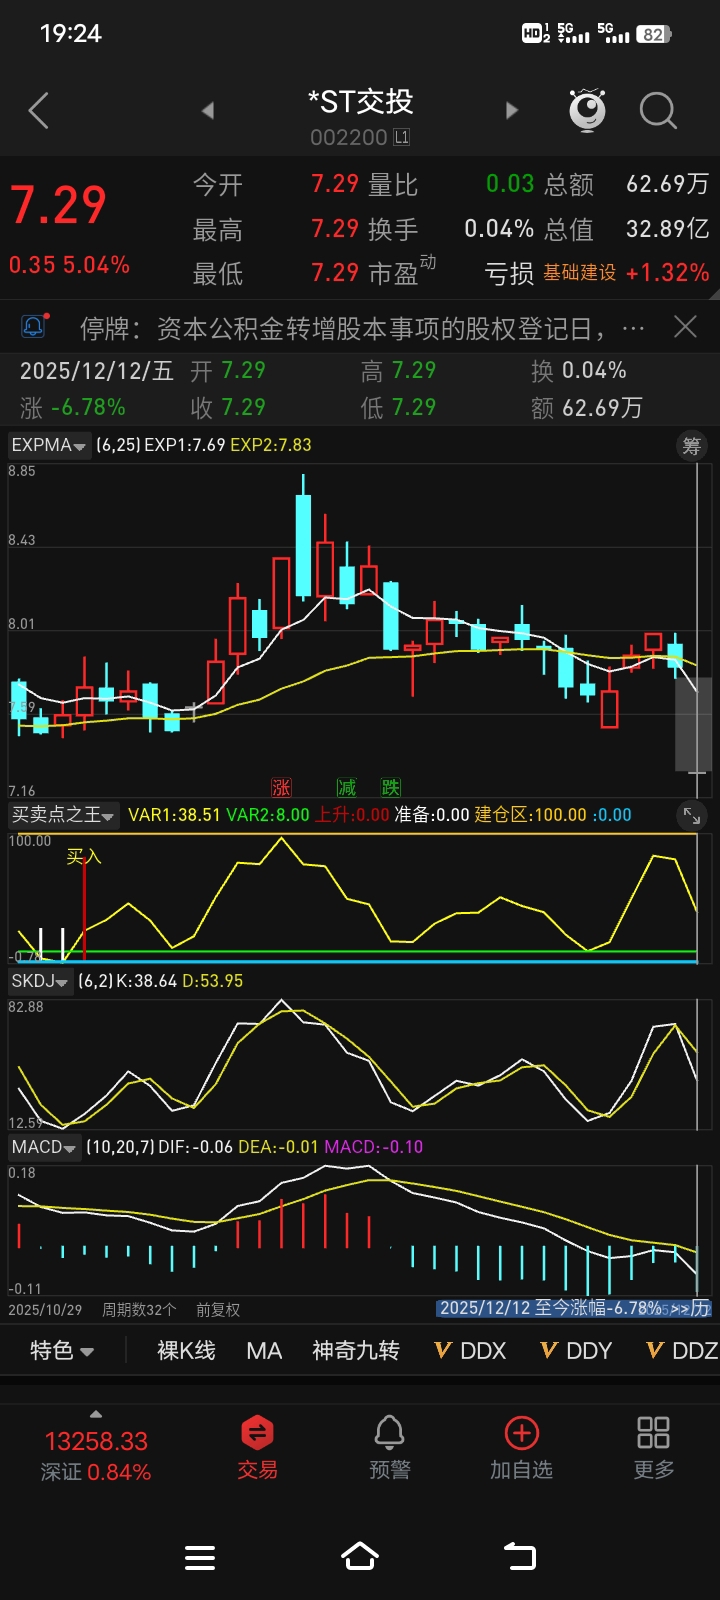This screenshot has width=720, height=1600.
Task: Open the owl assistant icon
Action: (587, 110)
